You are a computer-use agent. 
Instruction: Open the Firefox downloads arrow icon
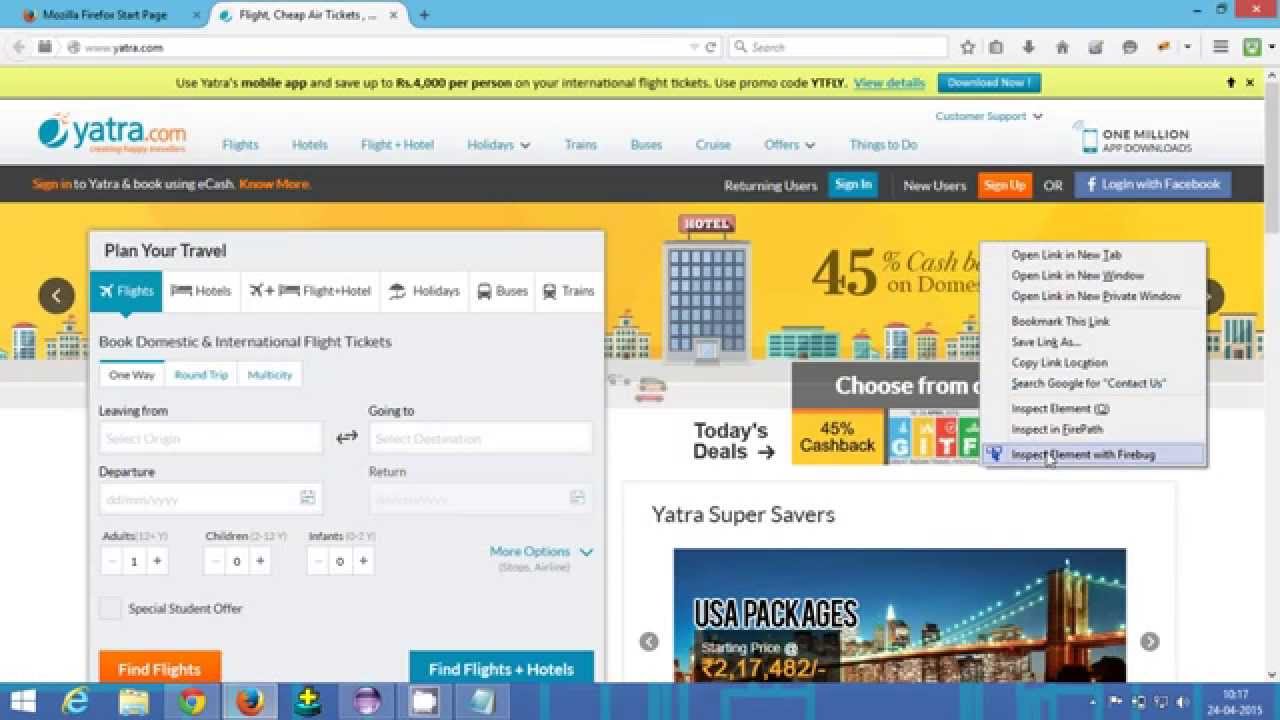tap(1029, 47)
